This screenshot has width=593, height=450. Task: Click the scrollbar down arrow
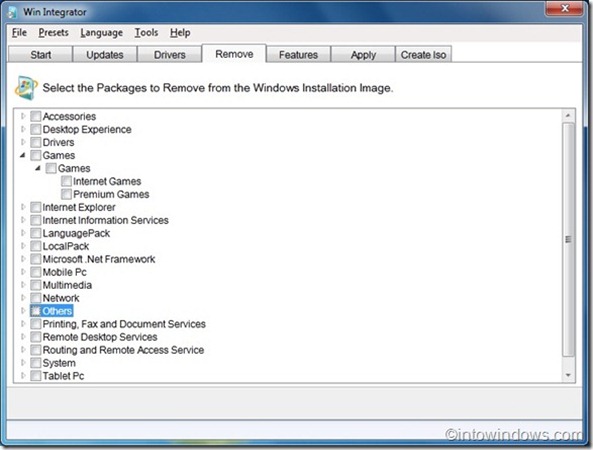568,375
